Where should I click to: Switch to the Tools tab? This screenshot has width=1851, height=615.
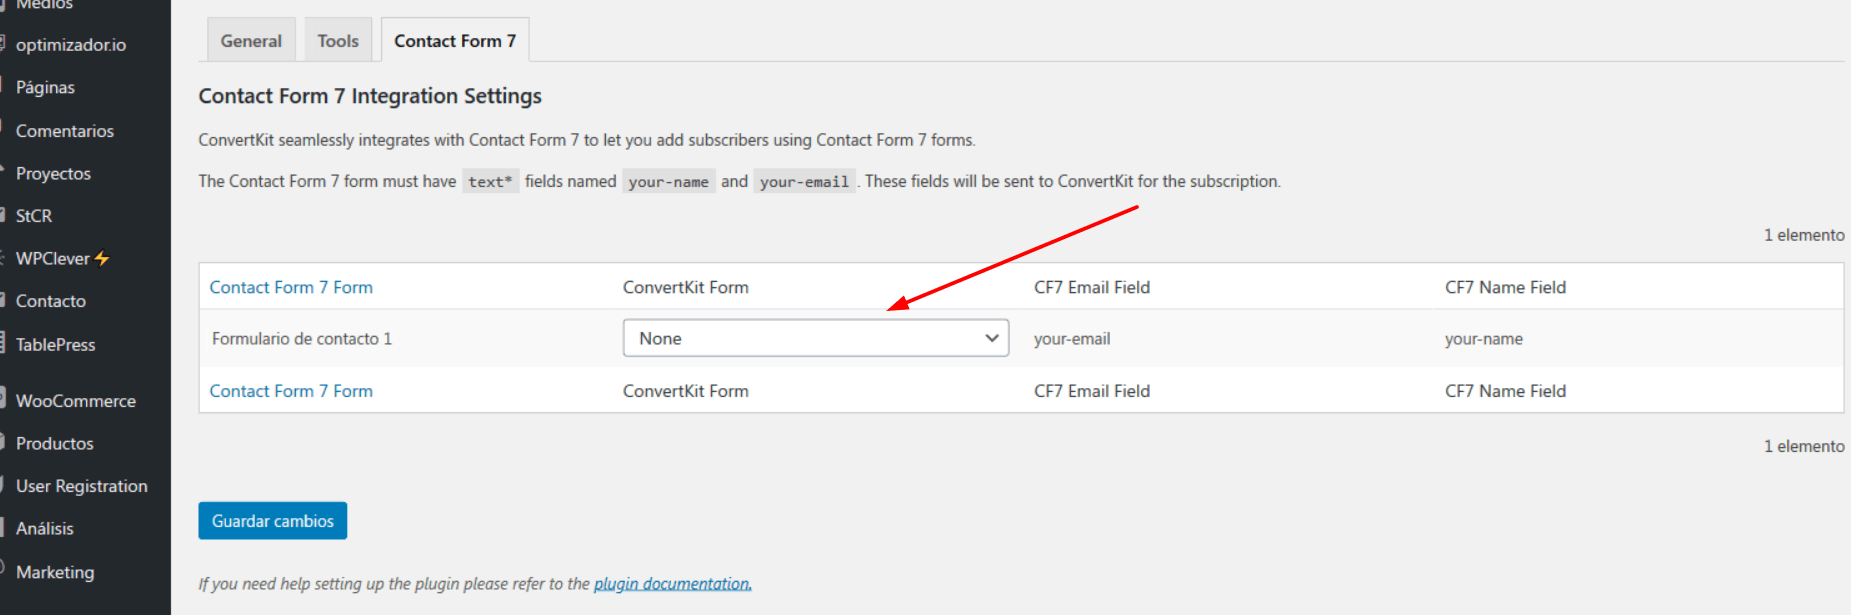pyautogui.click(x=338, y=41)
